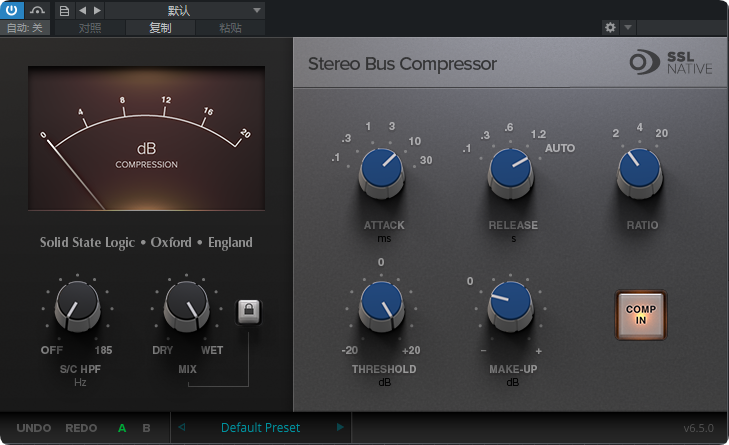Click the ATTACK knob
Viewport: 729px width, 445px height.
coord(382,173)
